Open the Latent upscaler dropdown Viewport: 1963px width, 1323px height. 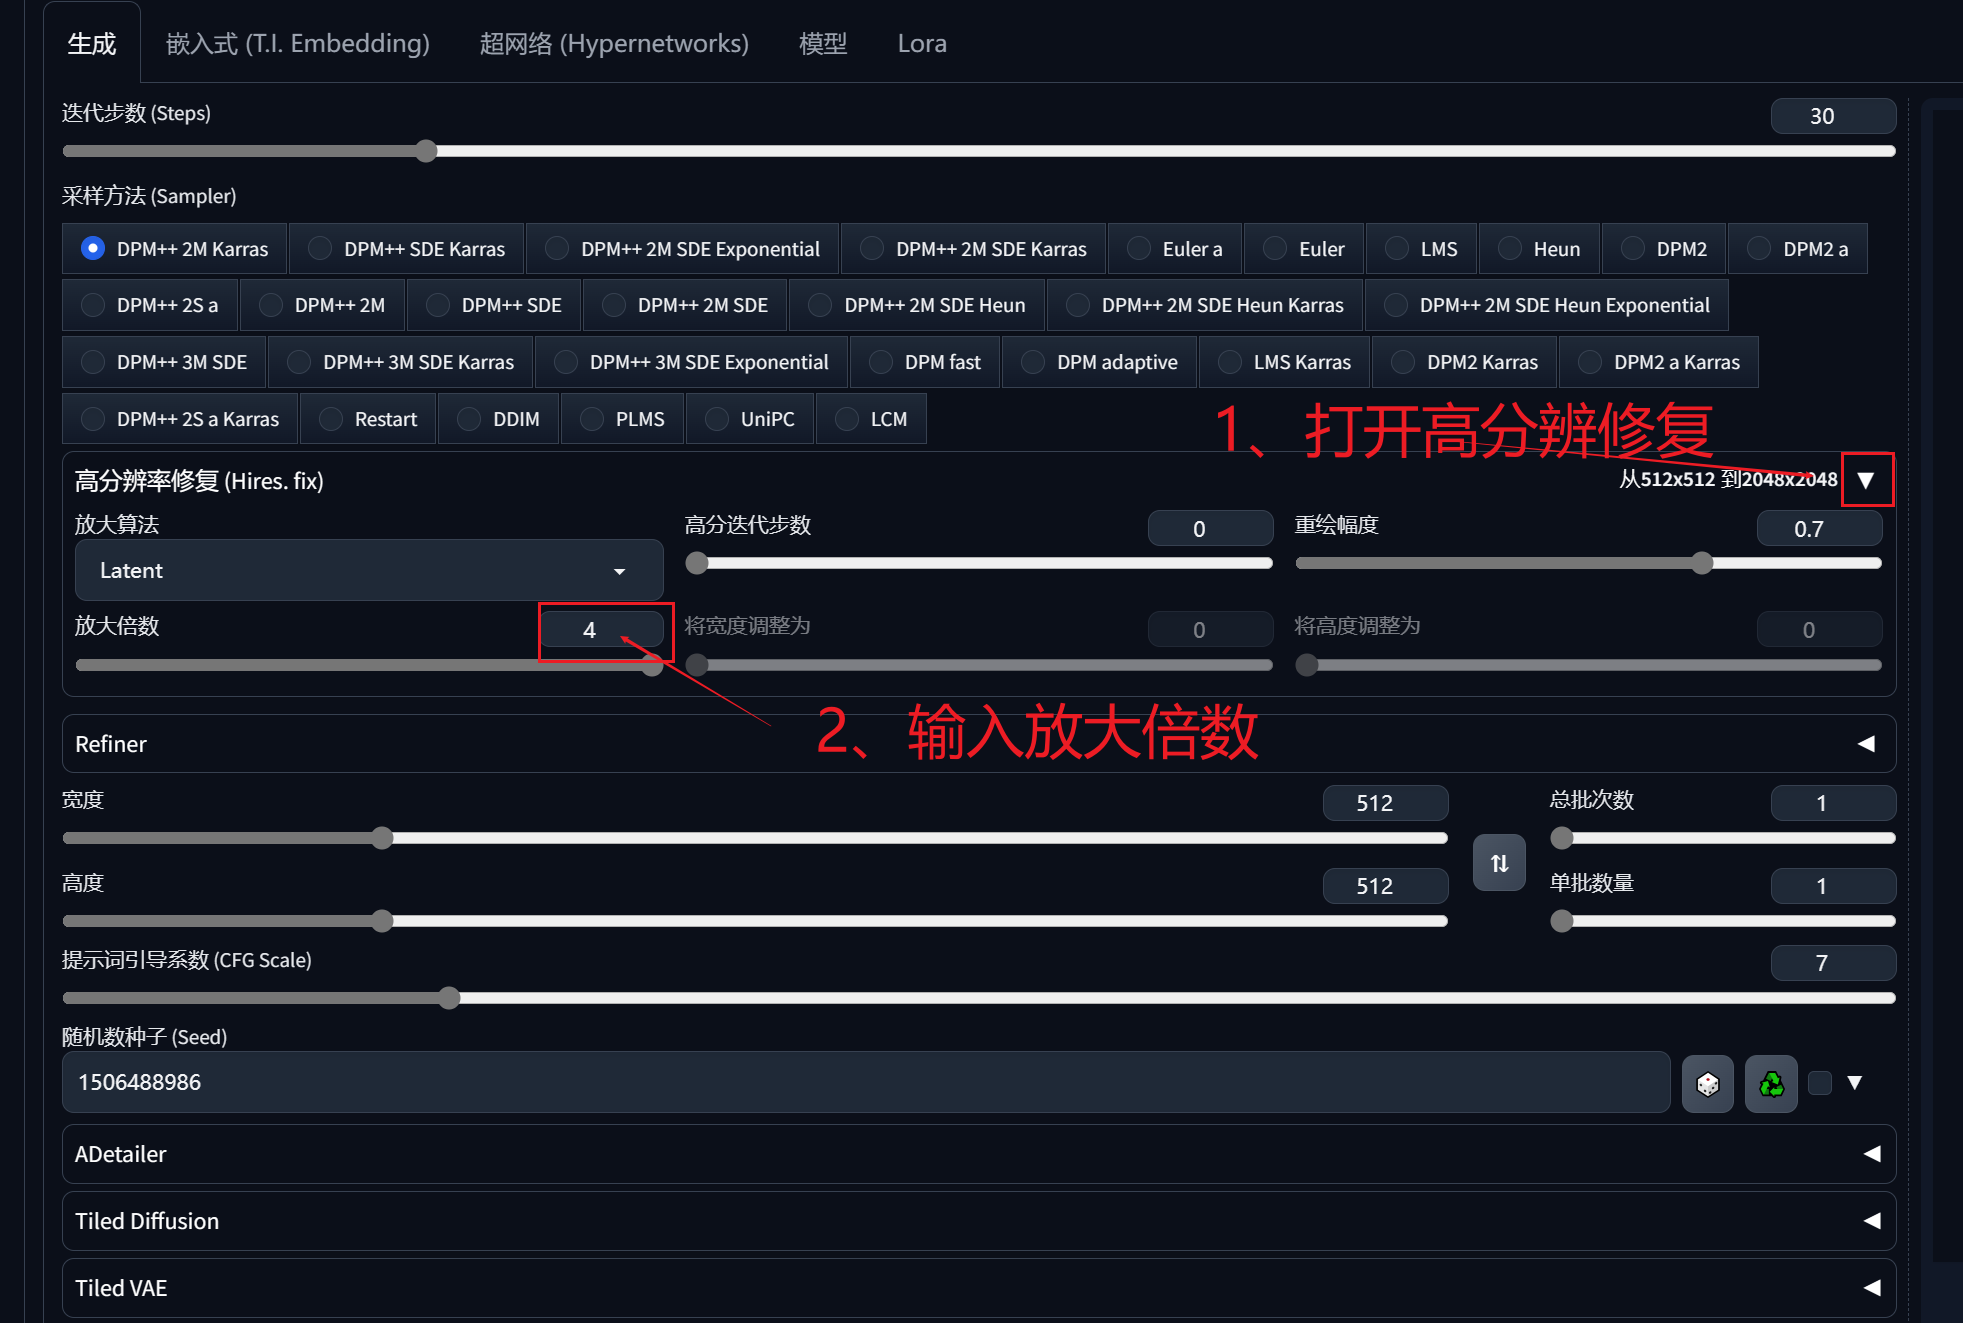[369, 571]
